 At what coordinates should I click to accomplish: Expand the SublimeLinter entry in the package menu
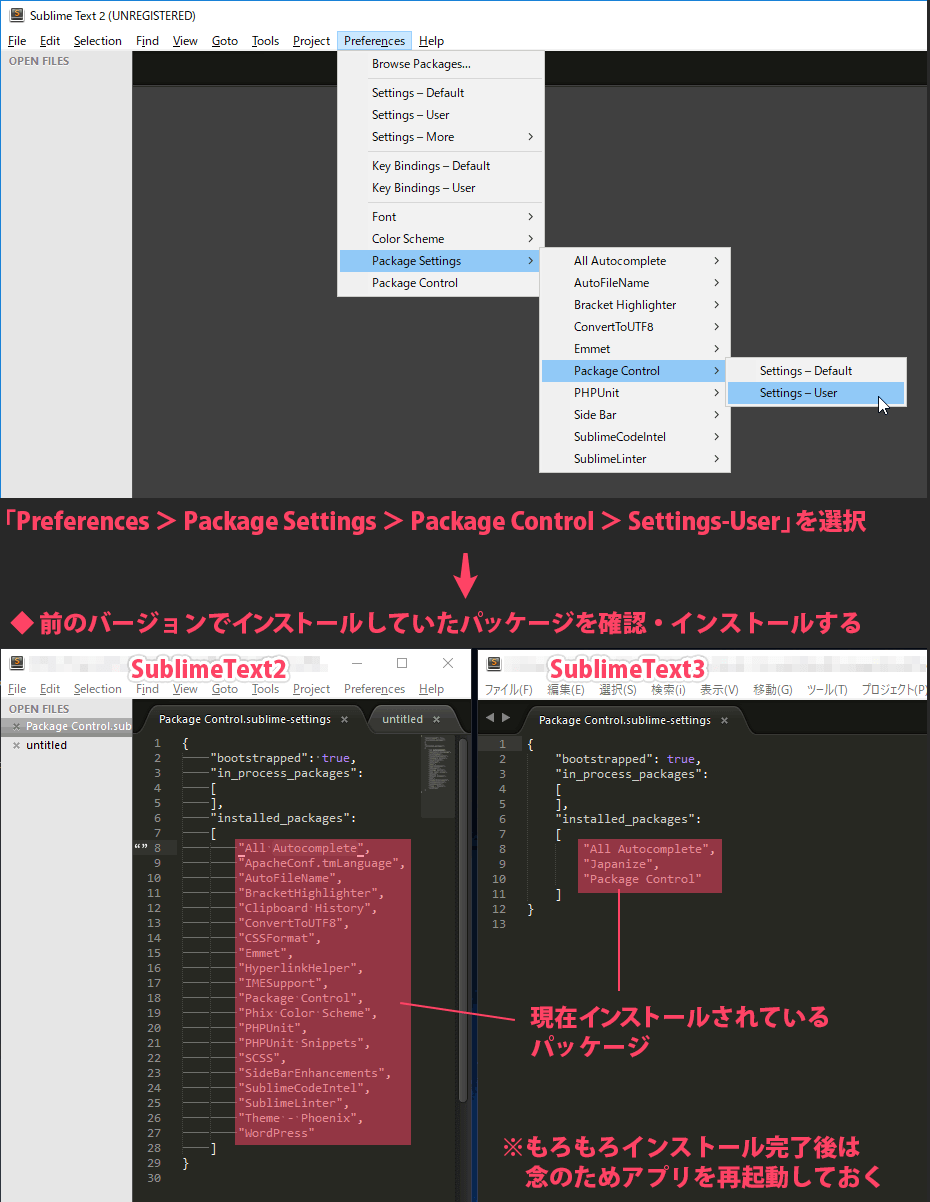[636, 459]
